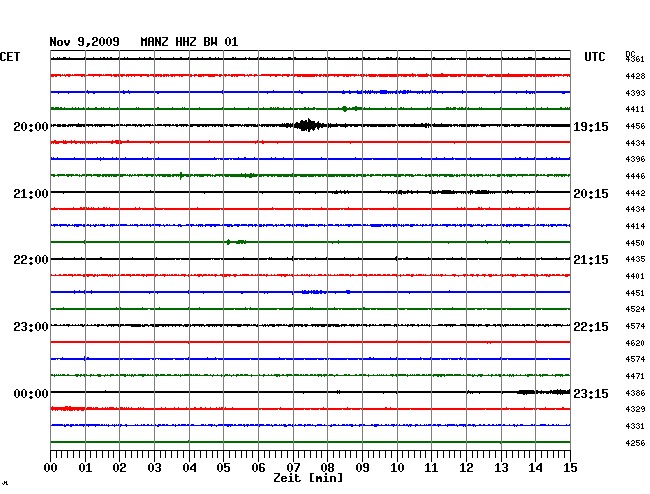Click the 'Zeit [min]' axis label
Image resolution: width=650 pixels, height=494 pixels.
pos(310,479)
